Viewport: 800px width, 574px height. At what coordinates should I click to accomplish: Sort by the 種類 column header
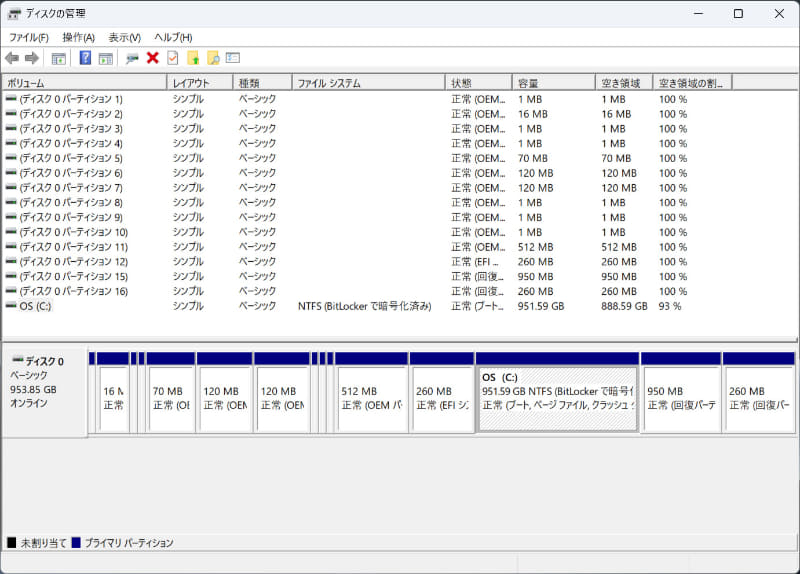click(x=262, y=83)
